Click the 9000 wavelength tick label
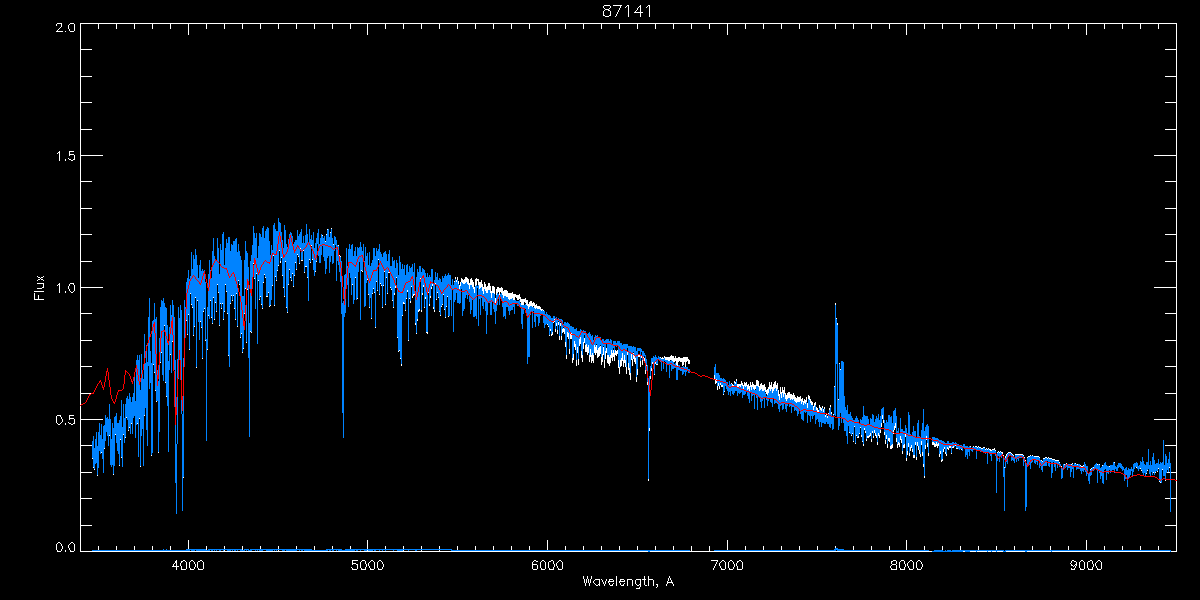 click(1087, 563)
